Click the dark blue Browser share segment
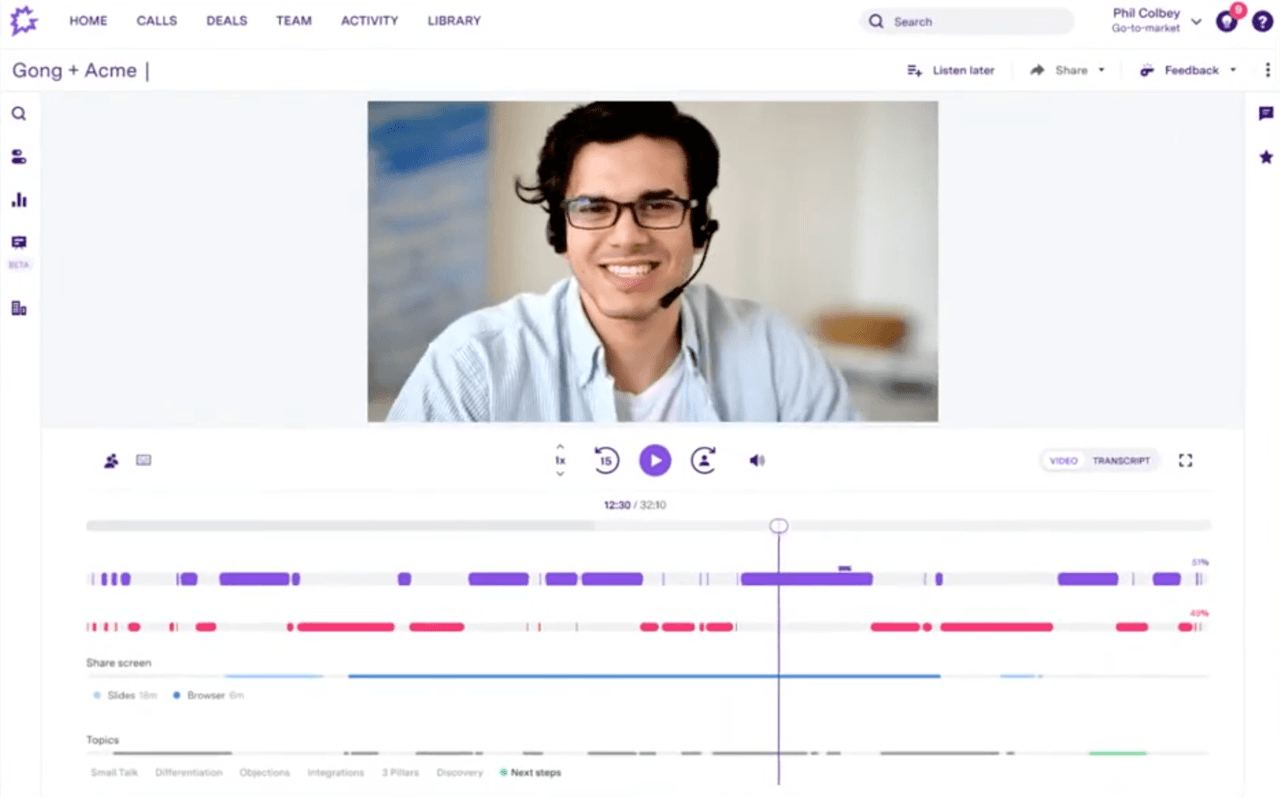 point(644,677)
